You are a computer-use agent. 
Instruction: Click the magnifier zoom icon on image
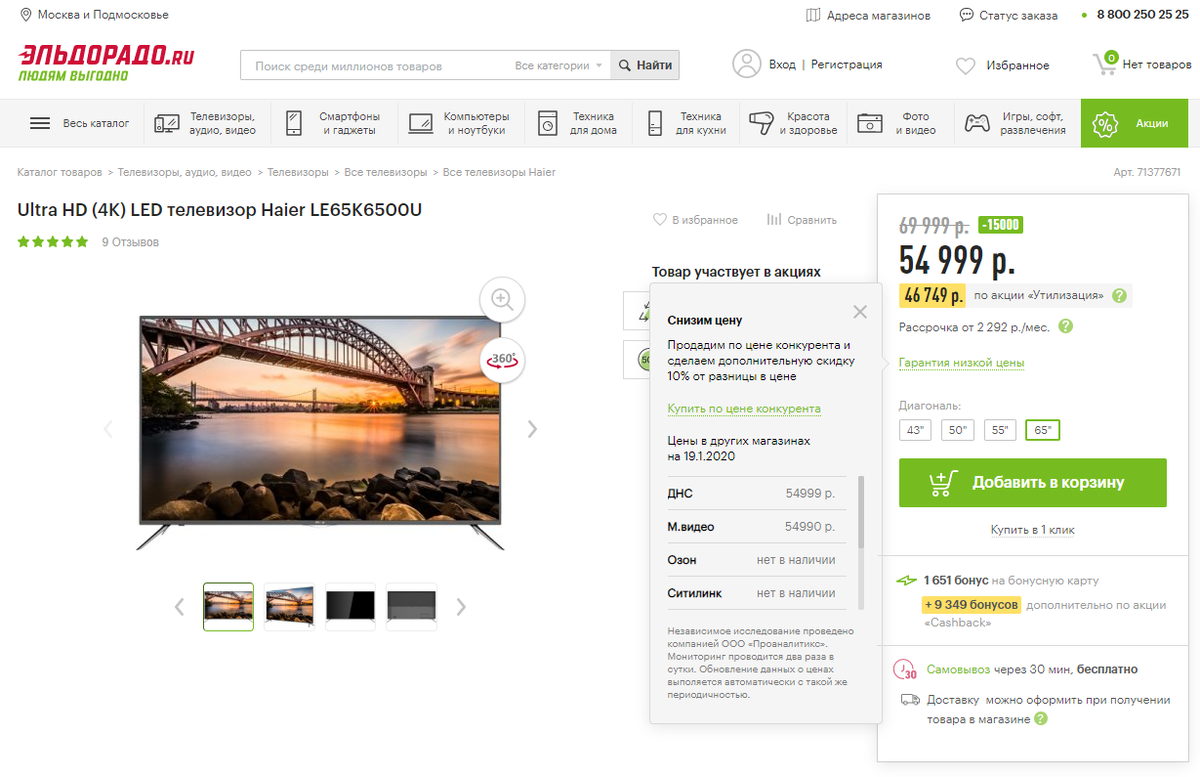(x=502, y=298)
